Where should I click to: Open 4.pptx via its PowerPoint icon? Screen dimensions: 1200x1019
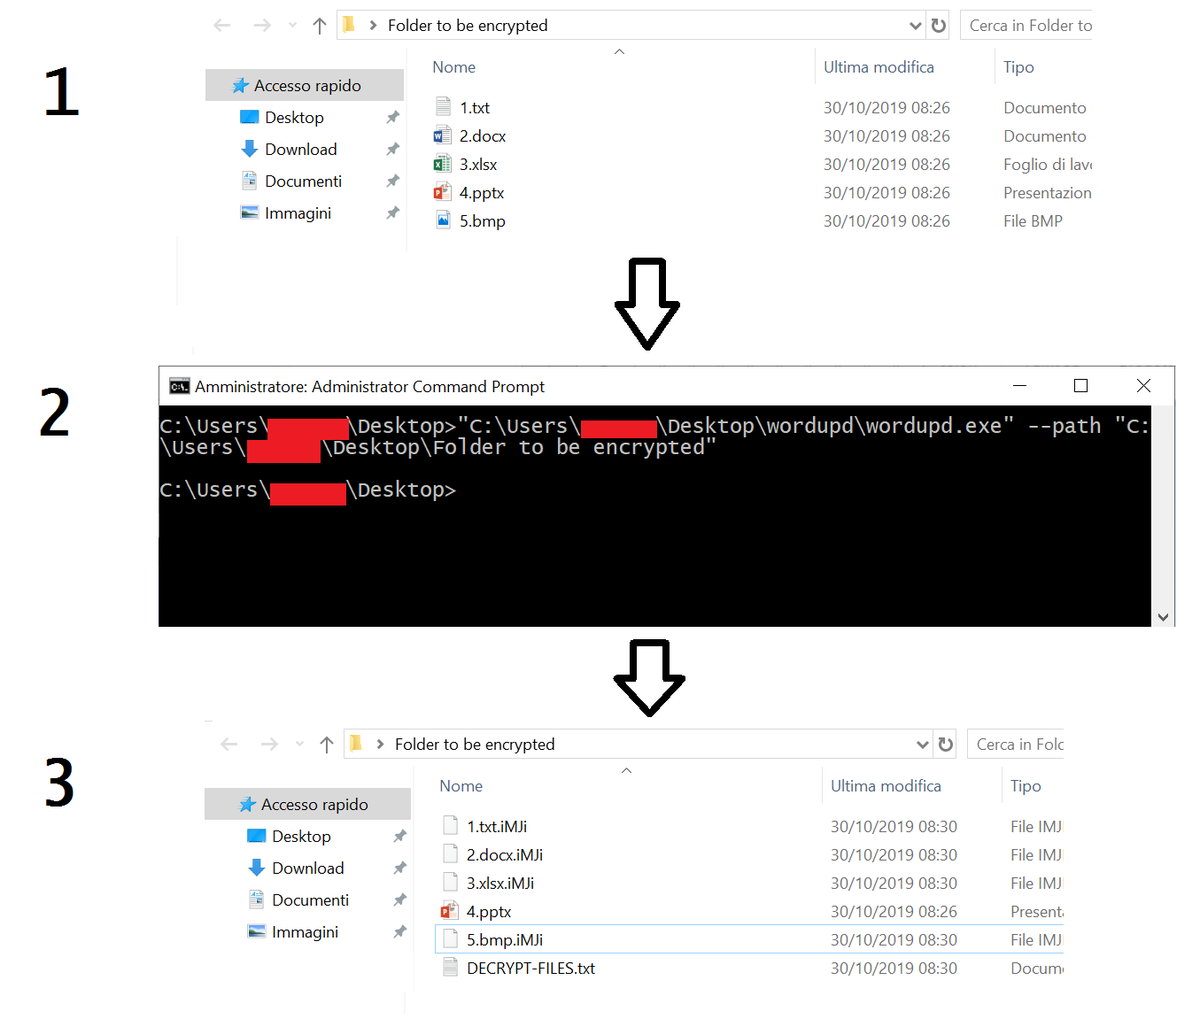pos(442,192)
